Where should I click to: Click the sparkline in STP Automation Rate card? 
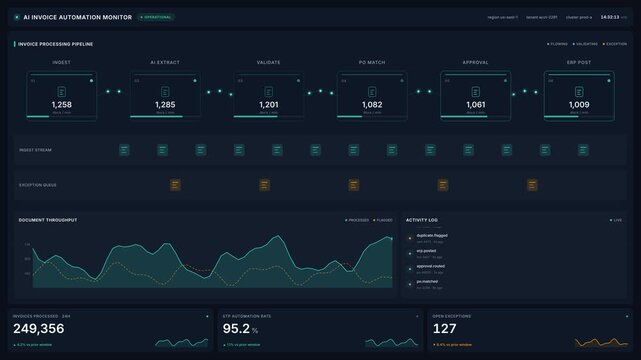(x=392, y=342)
